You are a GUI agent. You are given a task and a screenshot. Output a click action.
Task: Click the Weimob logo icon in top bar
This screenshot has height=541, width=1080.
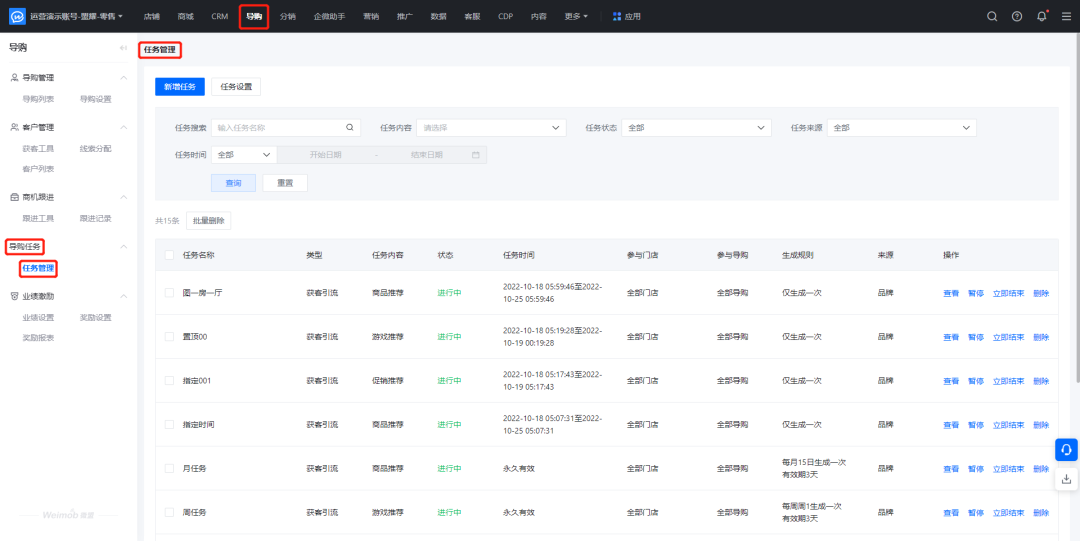(17, 16)
